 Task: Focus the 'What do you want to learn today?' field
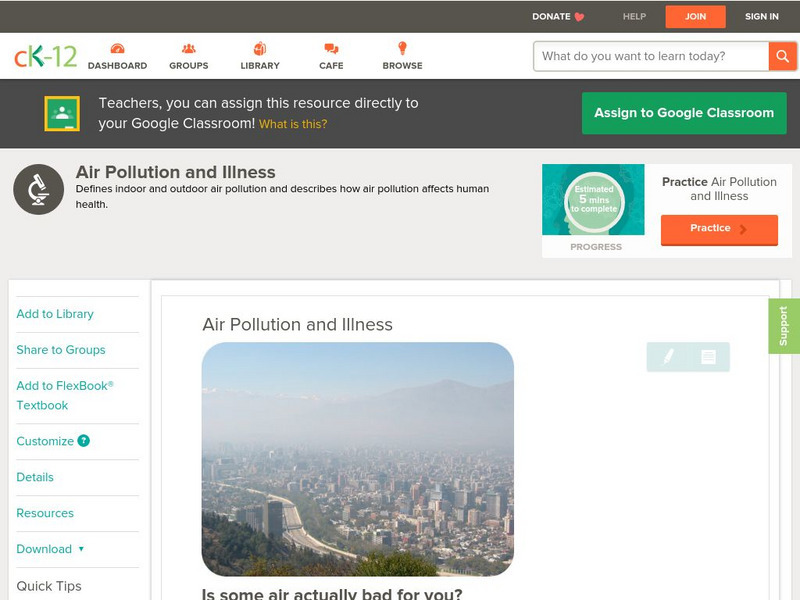[651, 56]
